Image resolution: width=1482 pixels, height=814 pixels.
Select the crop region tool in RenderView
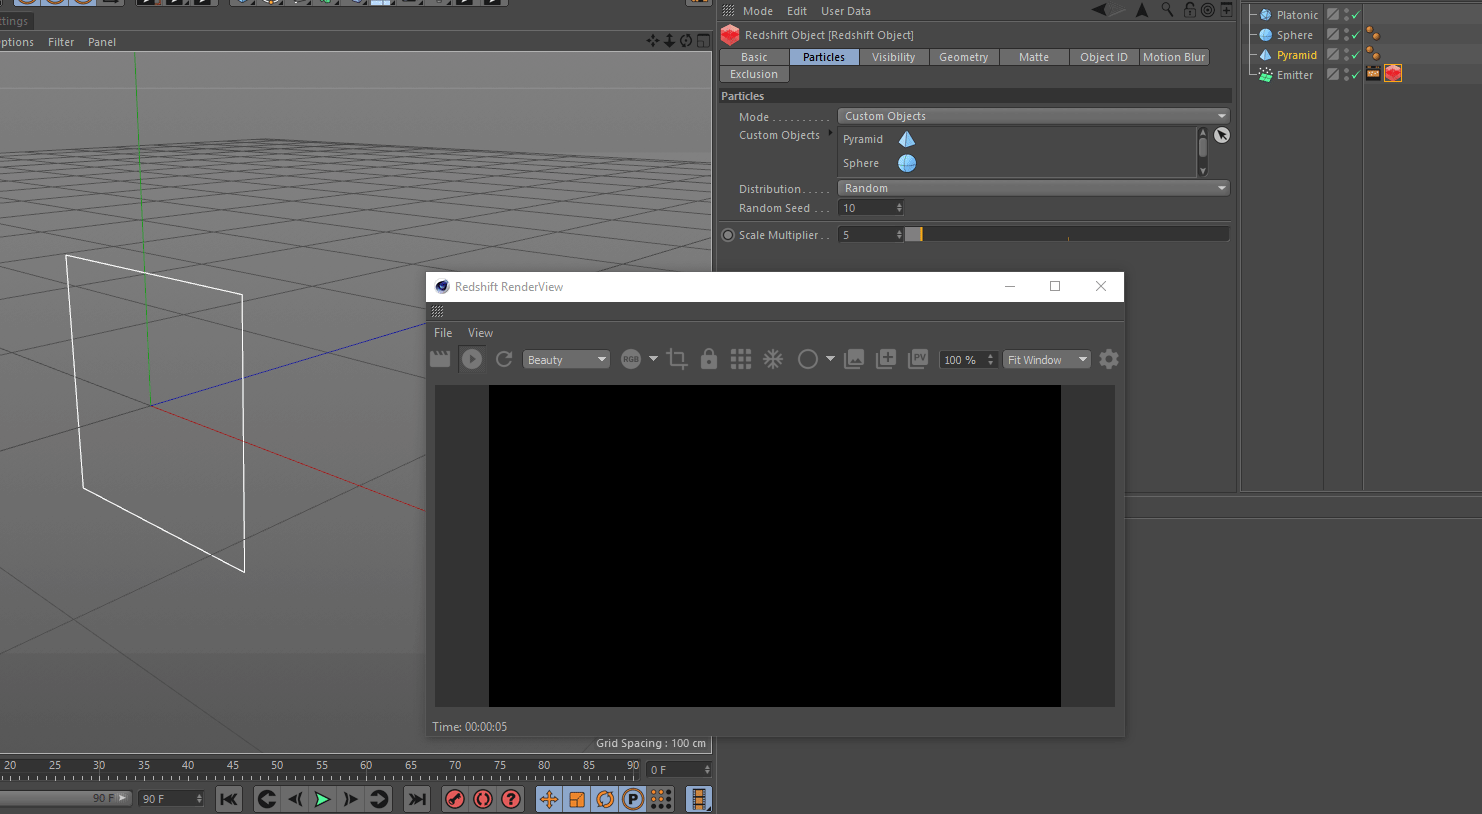tap(677, 359)
